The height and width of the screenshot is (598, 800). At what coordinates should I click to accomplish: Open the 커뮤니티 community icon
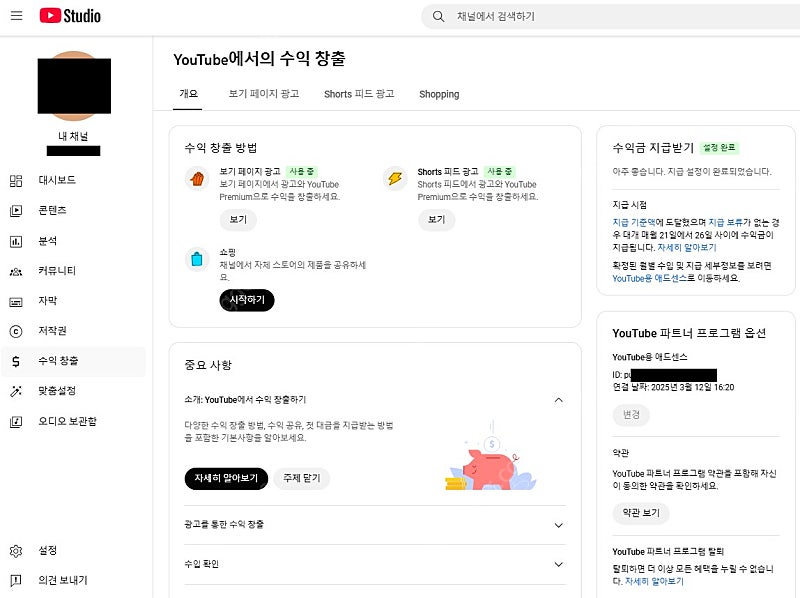16,271
